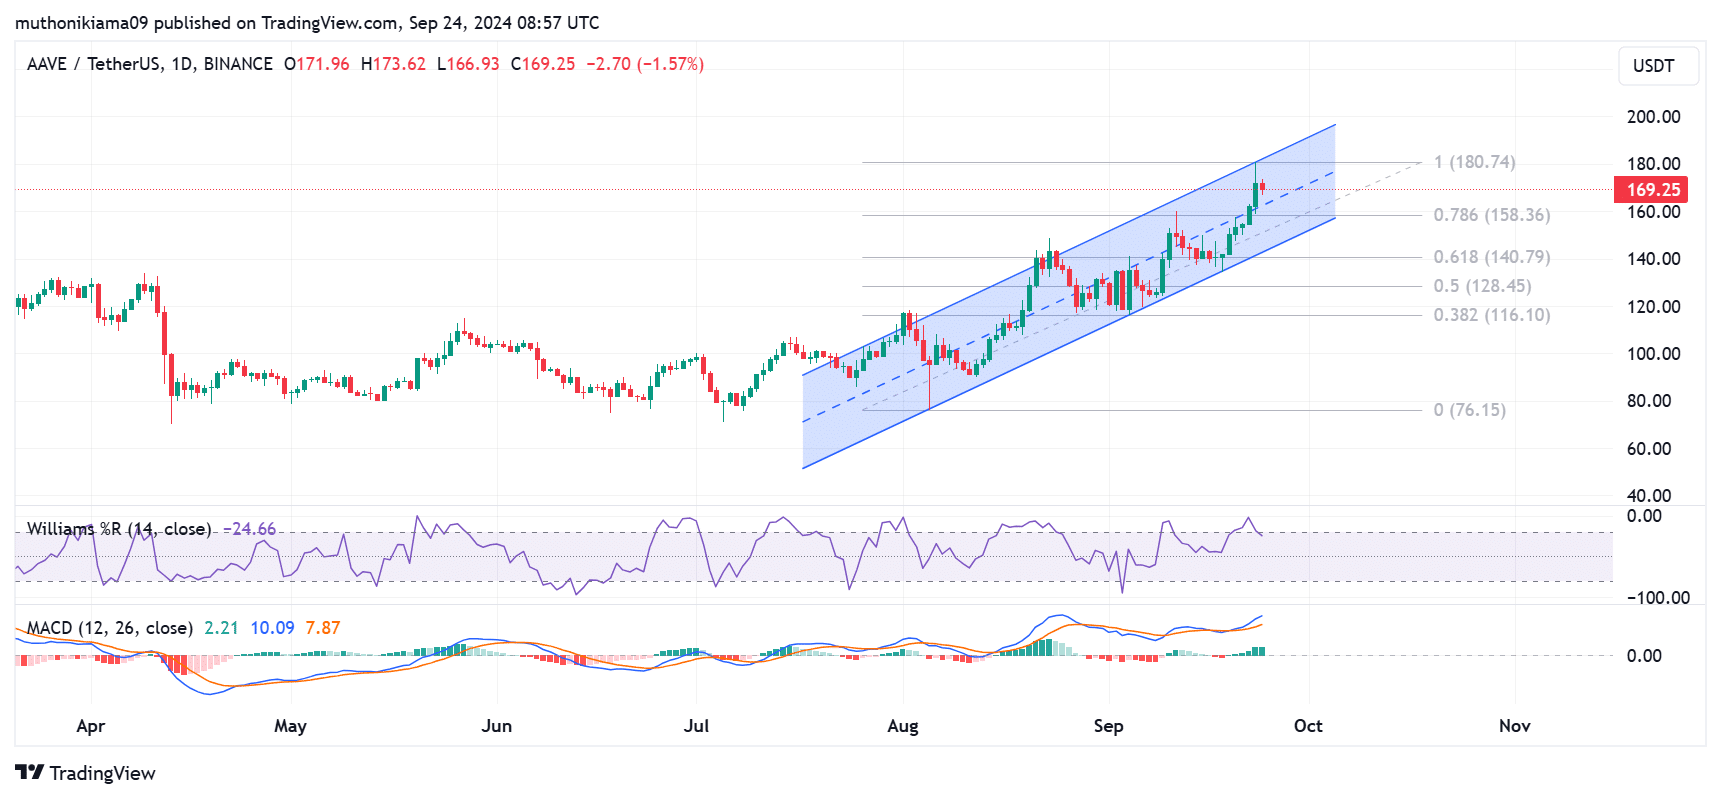Viewport: 1721px width, 799px height.
Task: Click the 0 (76.15) Fibonacci label
Action: point(1469,410)
